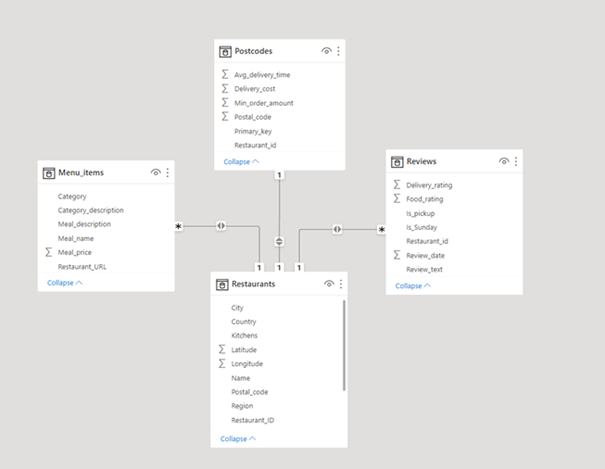Open more options for Reviews table
This screenshot has width=605, height=469.
coord(516,161)
